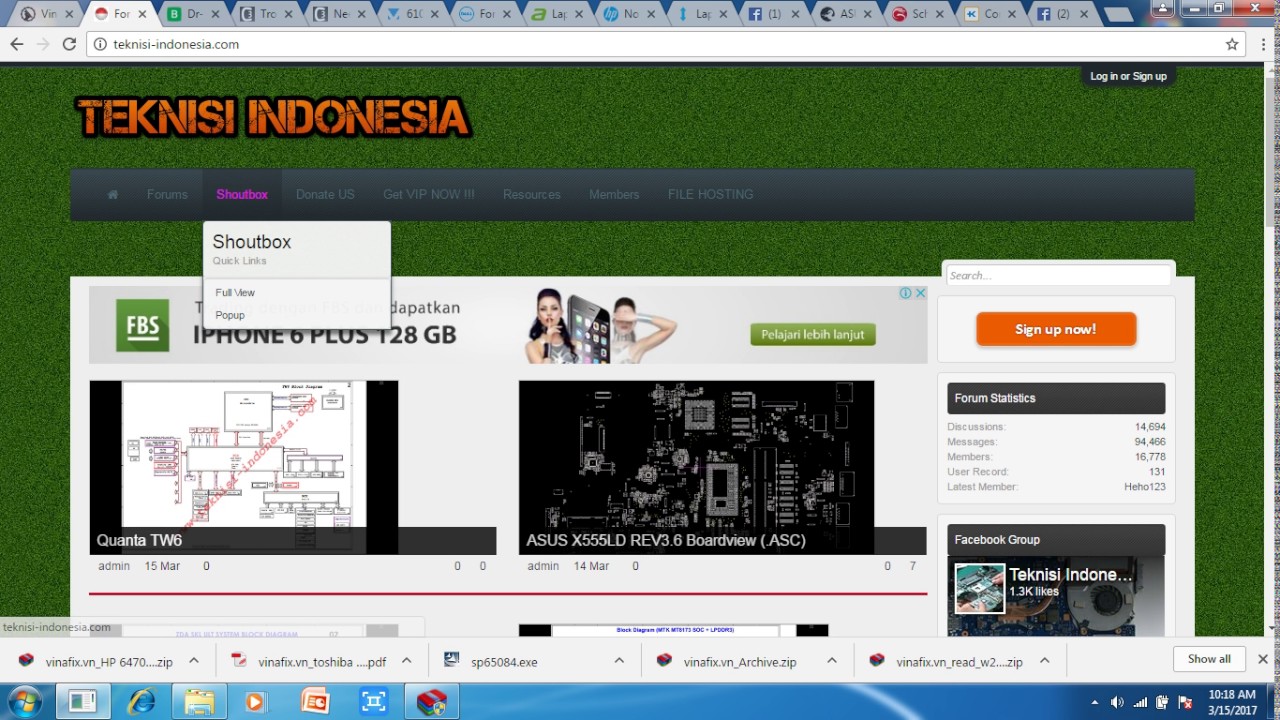Open the WinRAR taskbar icon

click(431, 701)
